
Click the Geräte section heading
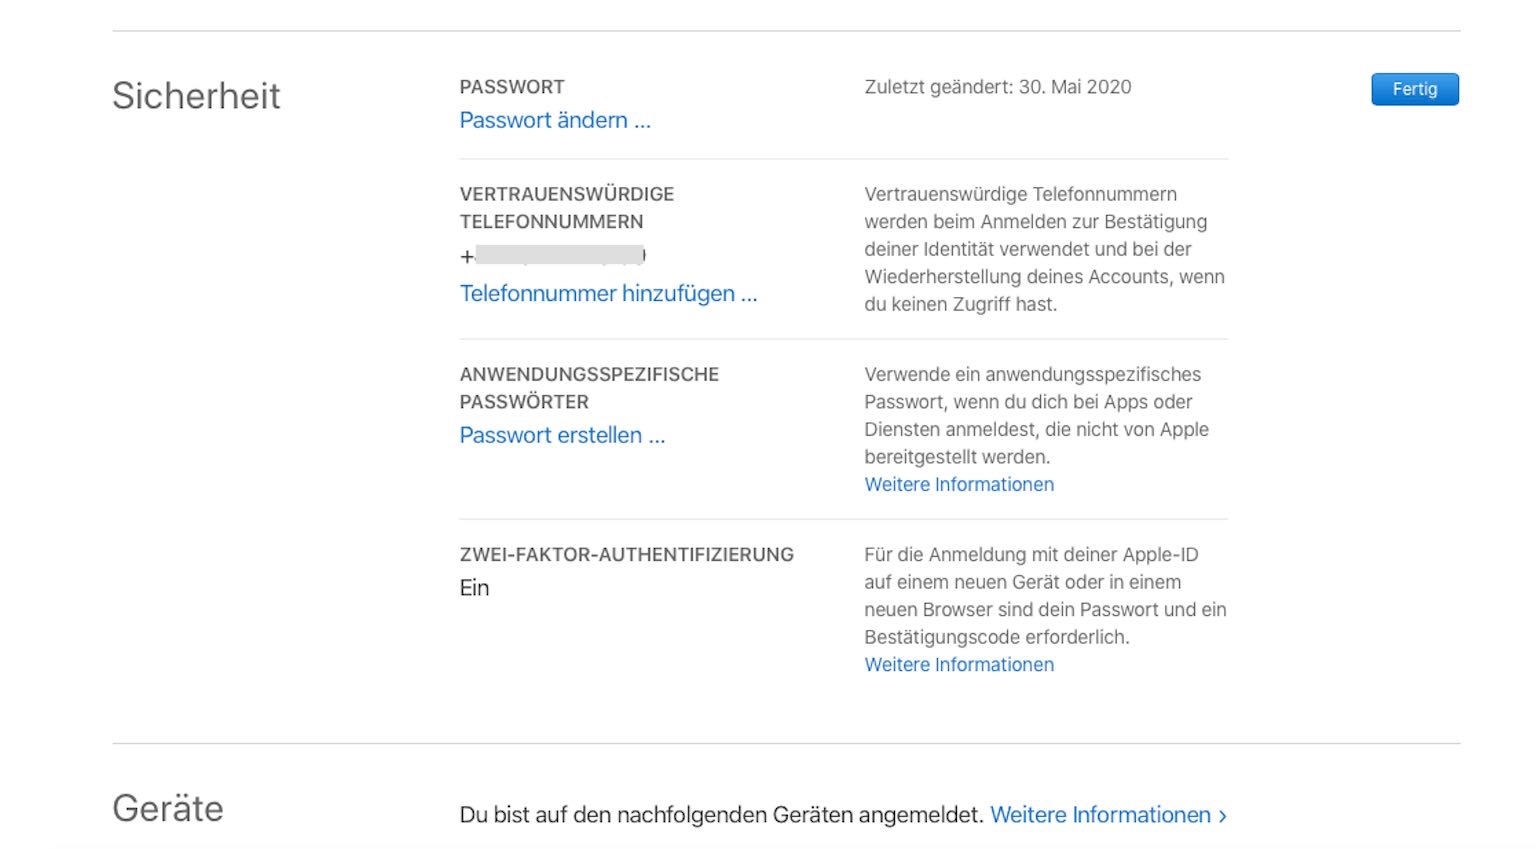tap(168, 808)
